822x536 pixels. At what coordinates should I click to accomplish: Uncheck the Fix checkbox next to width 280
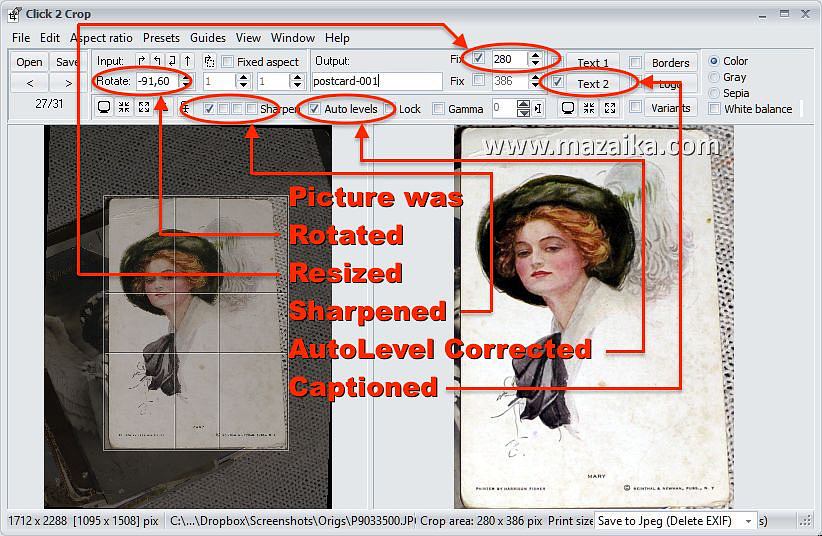pos(478,58)
